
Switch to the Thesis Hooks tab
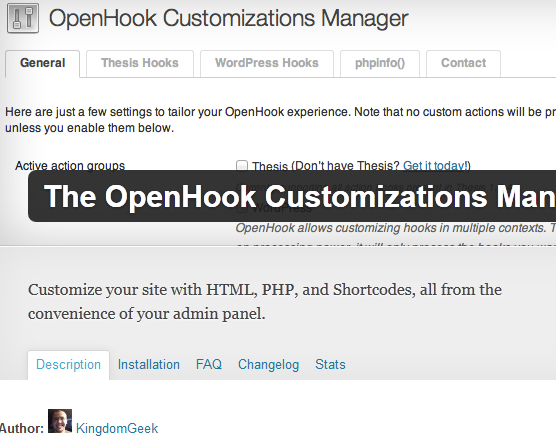140,63
